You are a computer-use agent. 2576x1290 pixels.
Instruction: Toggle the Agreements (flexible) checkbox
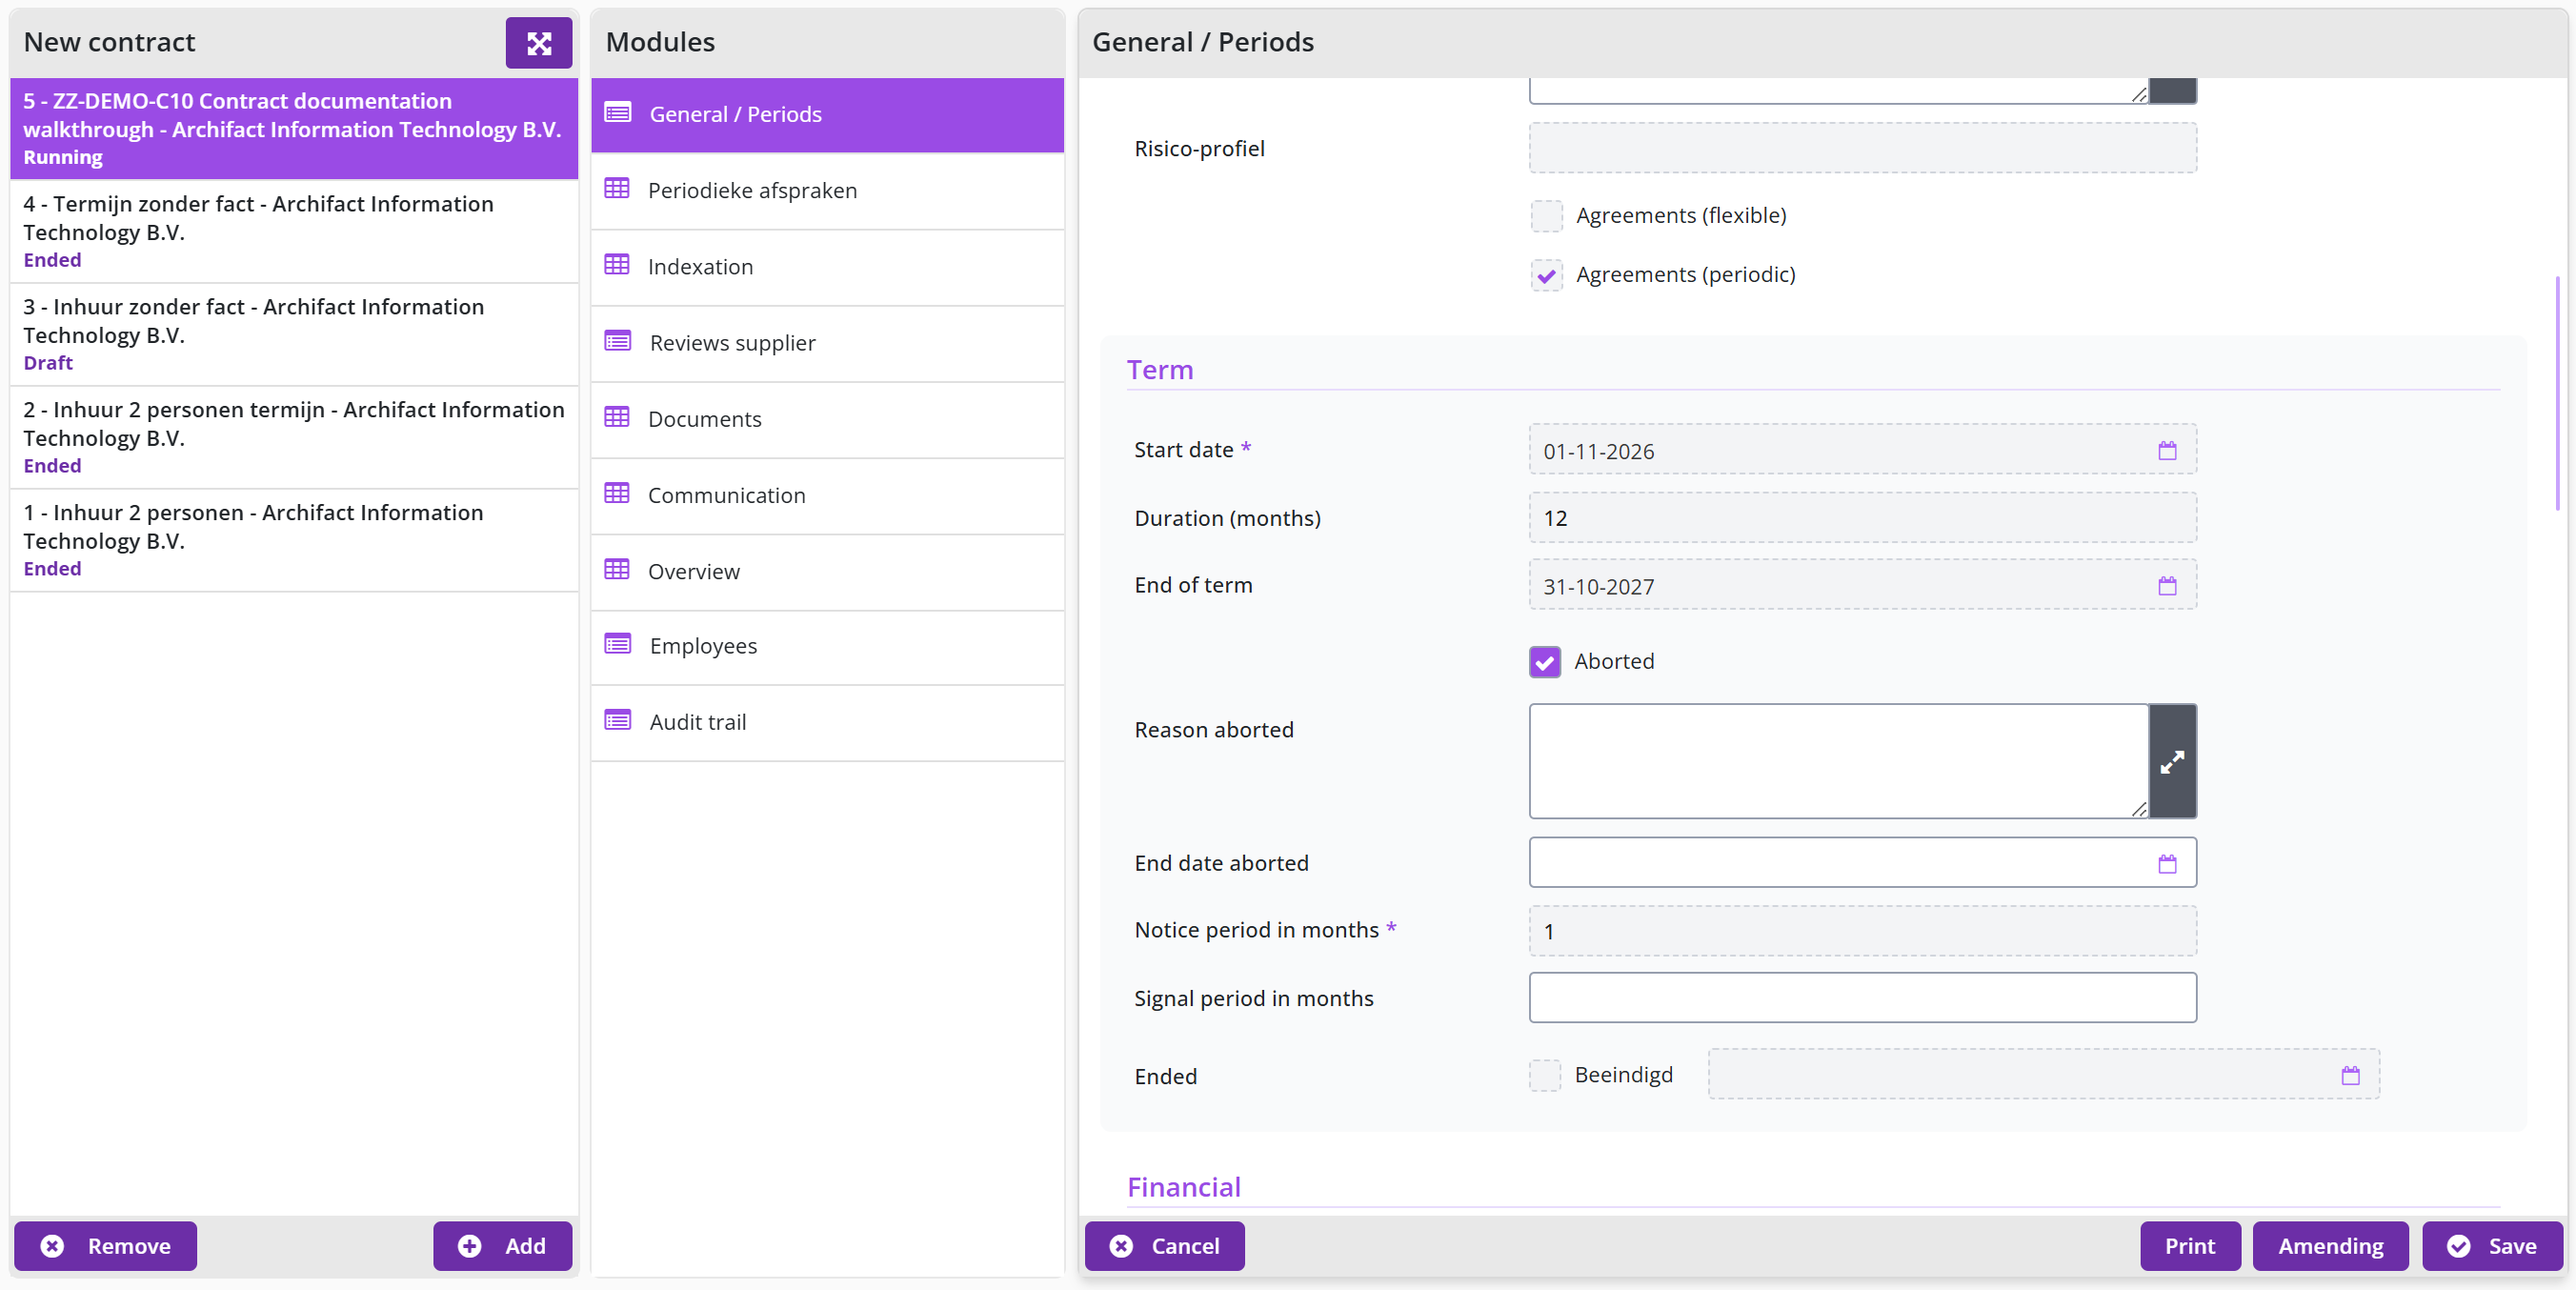pyautogui.click(x=1546, y=216)
